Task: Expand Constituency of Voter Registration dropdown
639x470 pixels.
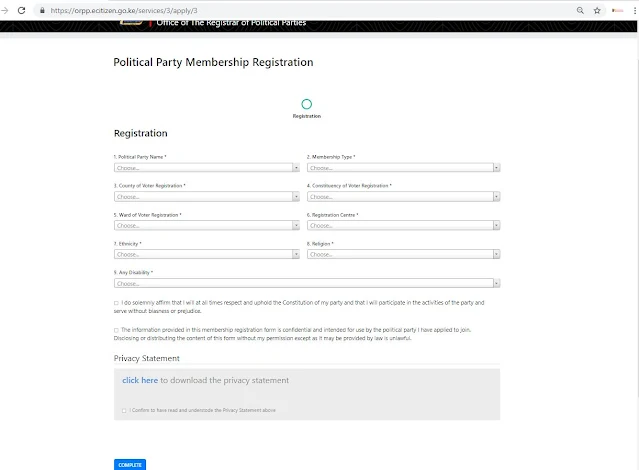Action: [x=403, y=196]
